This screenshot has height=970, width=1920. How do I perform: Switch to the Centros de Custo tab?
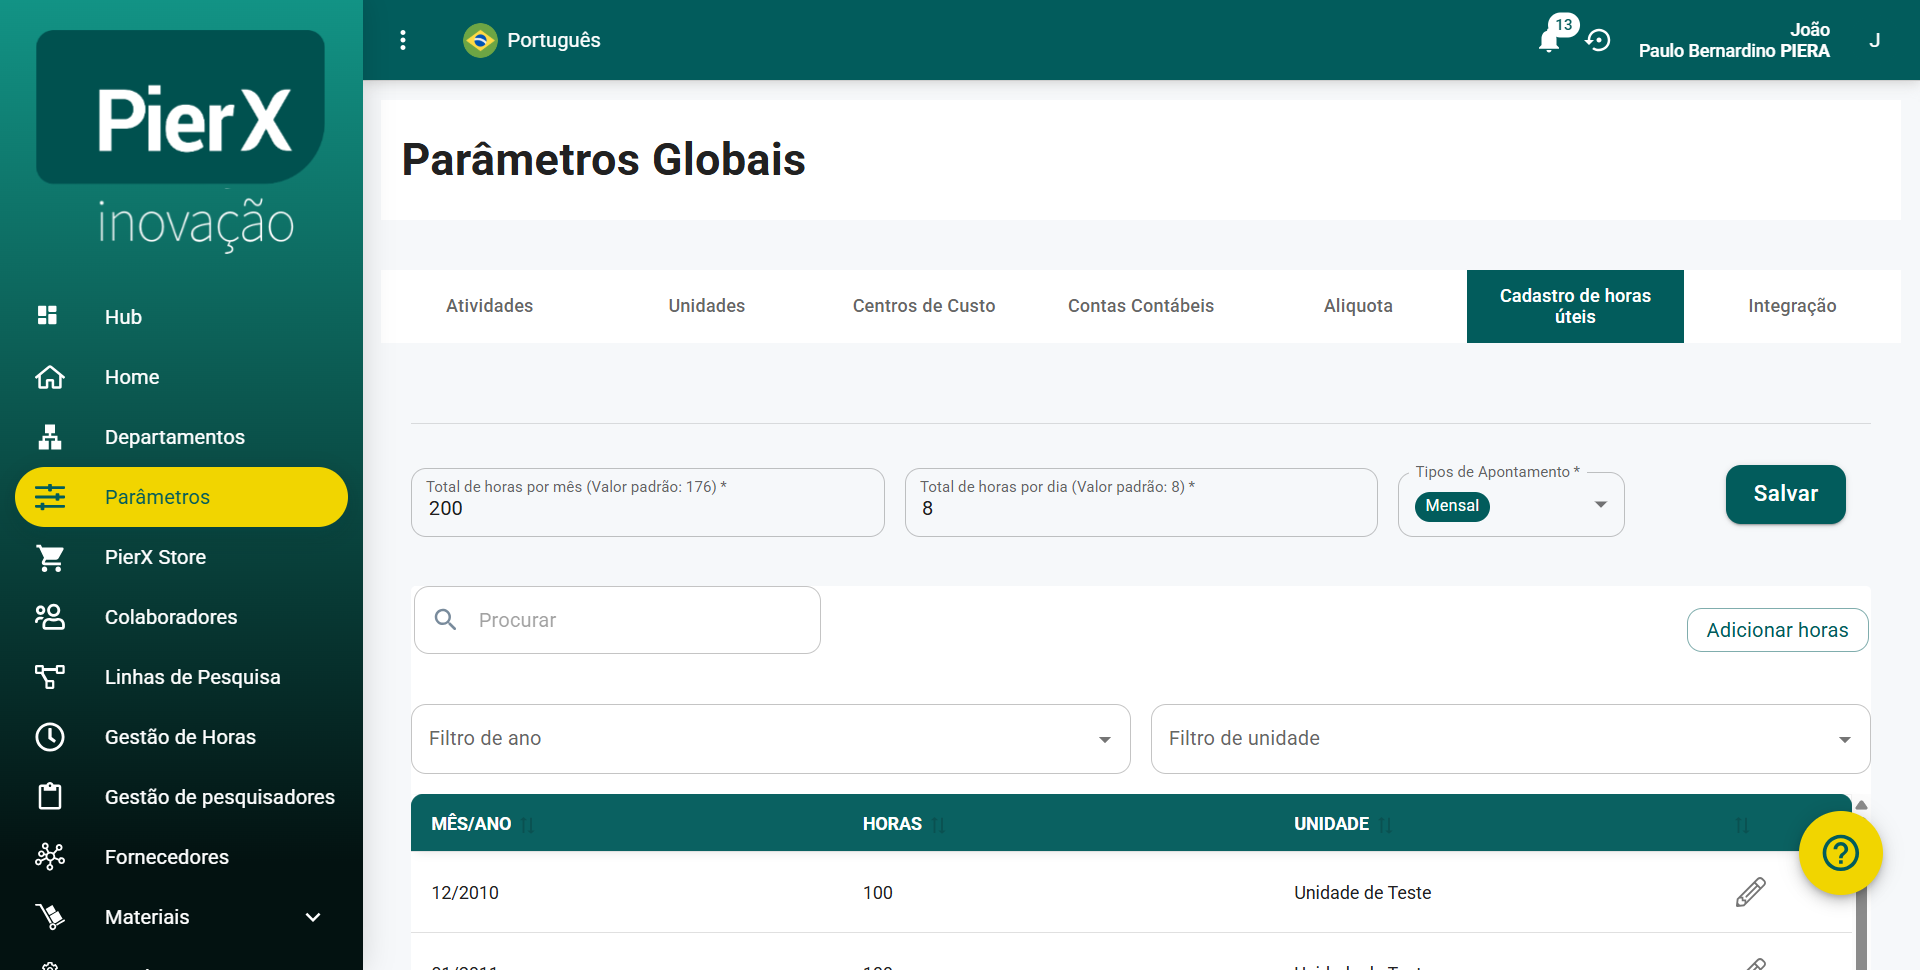[x=923, y=306]
